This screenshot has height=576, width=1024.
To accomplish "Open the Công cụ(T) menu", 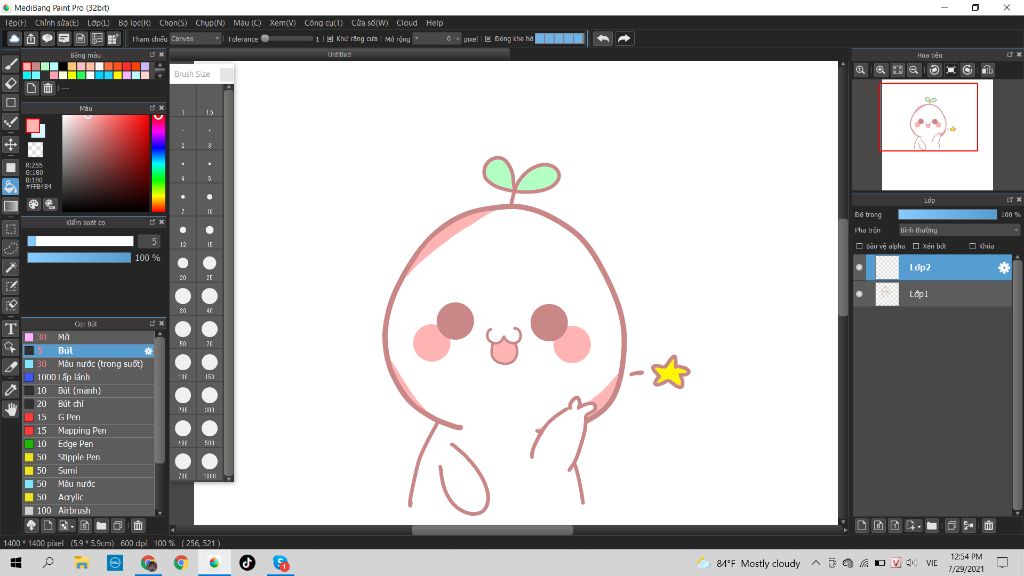I will 323,22.
